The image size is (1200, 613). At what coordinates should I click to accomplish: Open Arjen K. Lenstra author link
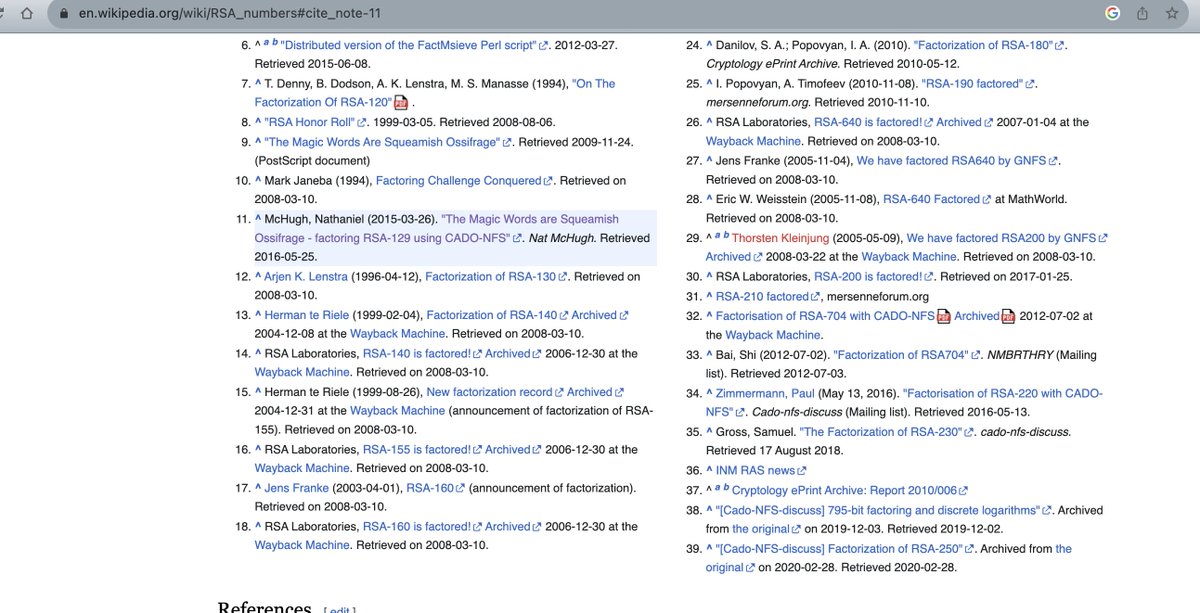click(305, 277)
